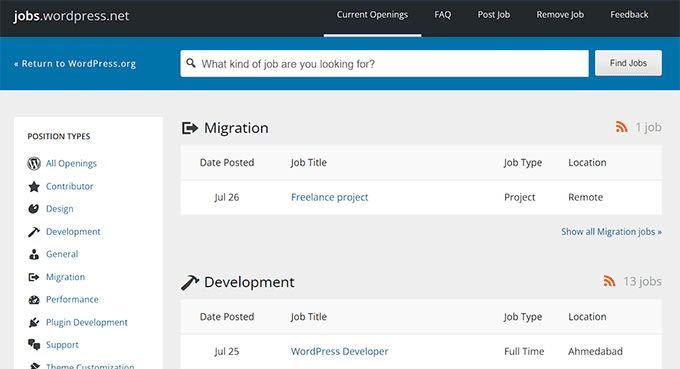Image resolution: width=680 pixels, height=369 pixels.
Task: Open the Migration section RSS feed icon
Action: (x=621, y=127)
